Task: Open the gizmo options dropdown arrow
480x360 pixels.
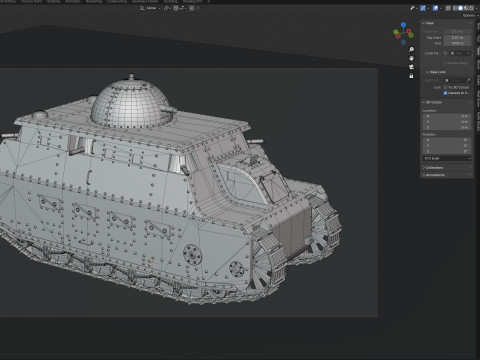Action: point(428,8)
